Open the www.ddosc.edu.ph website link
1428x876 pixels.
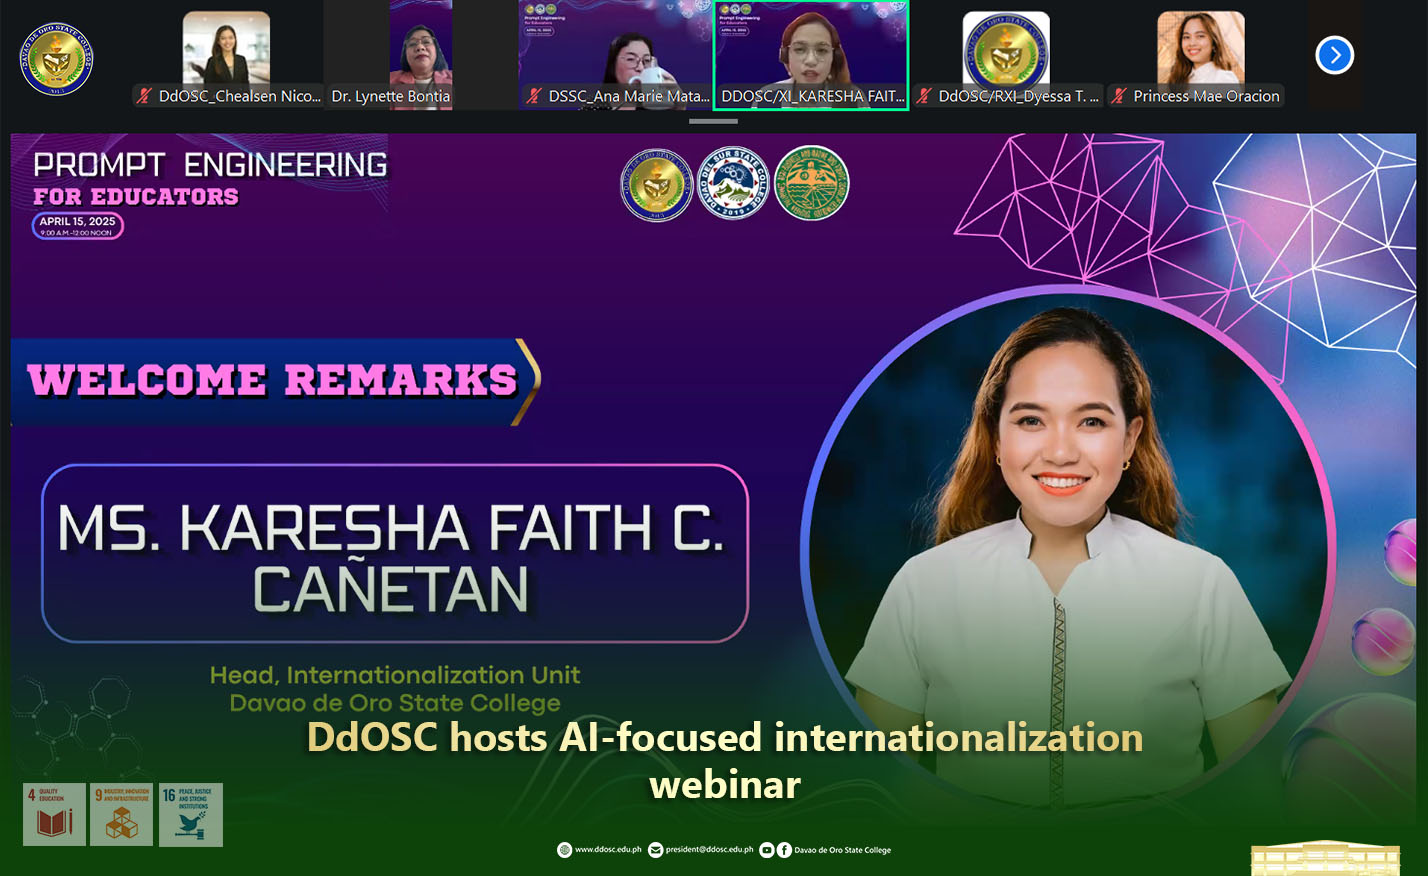[608, 850]
